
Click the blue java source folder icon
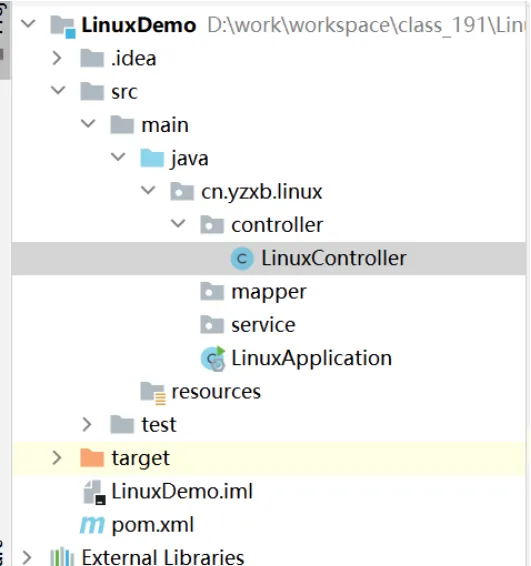pos(152,158)
